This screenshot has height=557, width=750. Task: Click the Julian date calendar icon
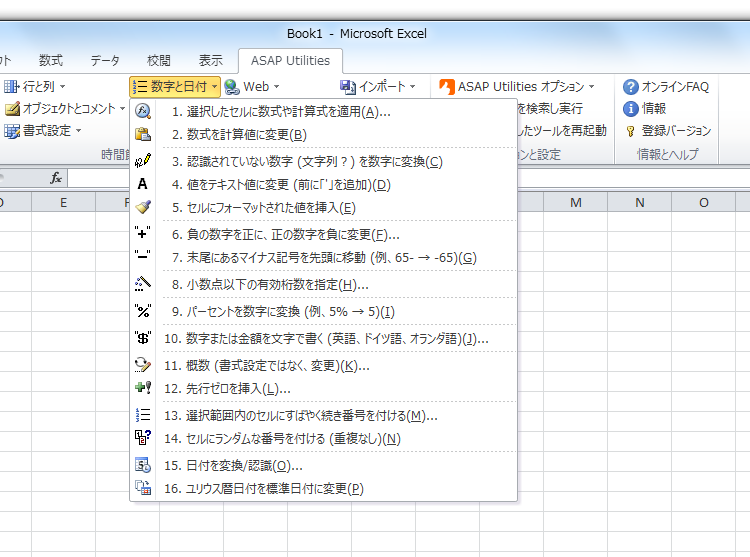click(x=143, y=488)
